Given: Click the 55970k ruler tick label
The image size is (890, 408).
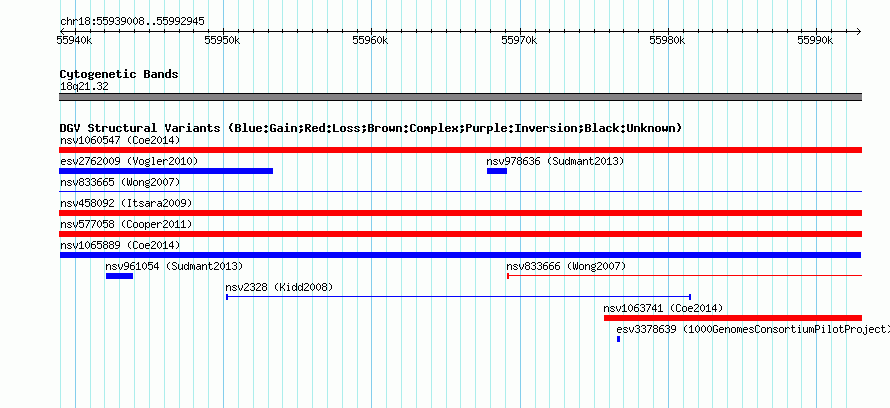Looking at the screenshot, I should [519, 40].
